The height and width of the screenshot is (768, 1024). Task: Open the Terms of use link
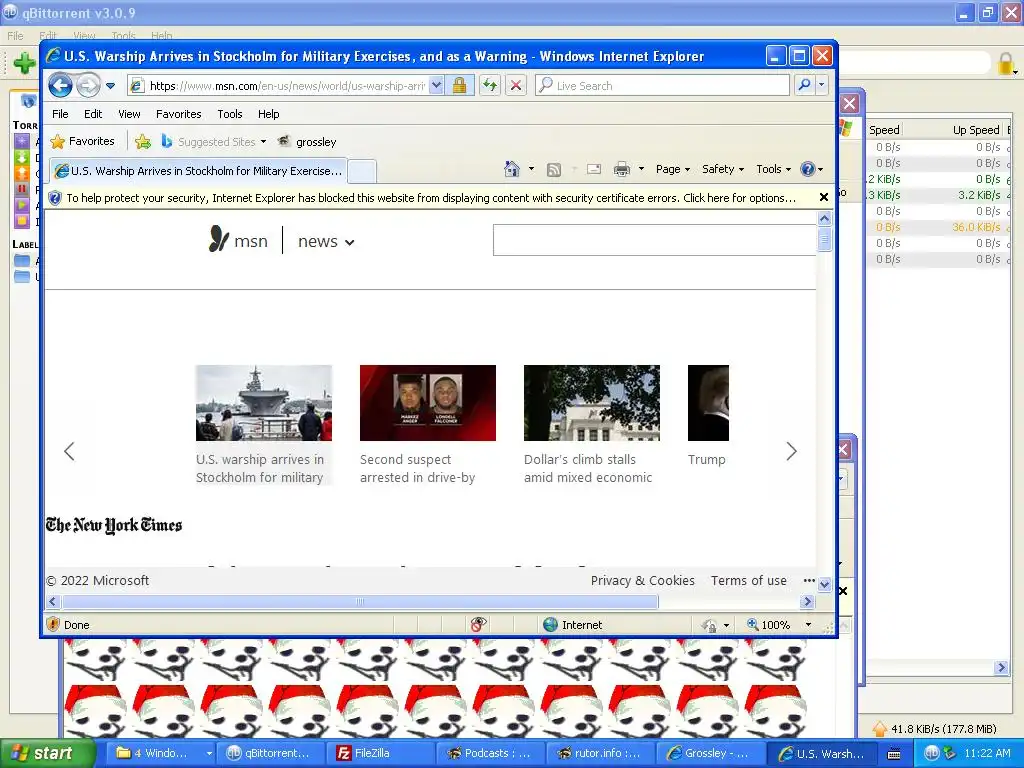(748, 581)
